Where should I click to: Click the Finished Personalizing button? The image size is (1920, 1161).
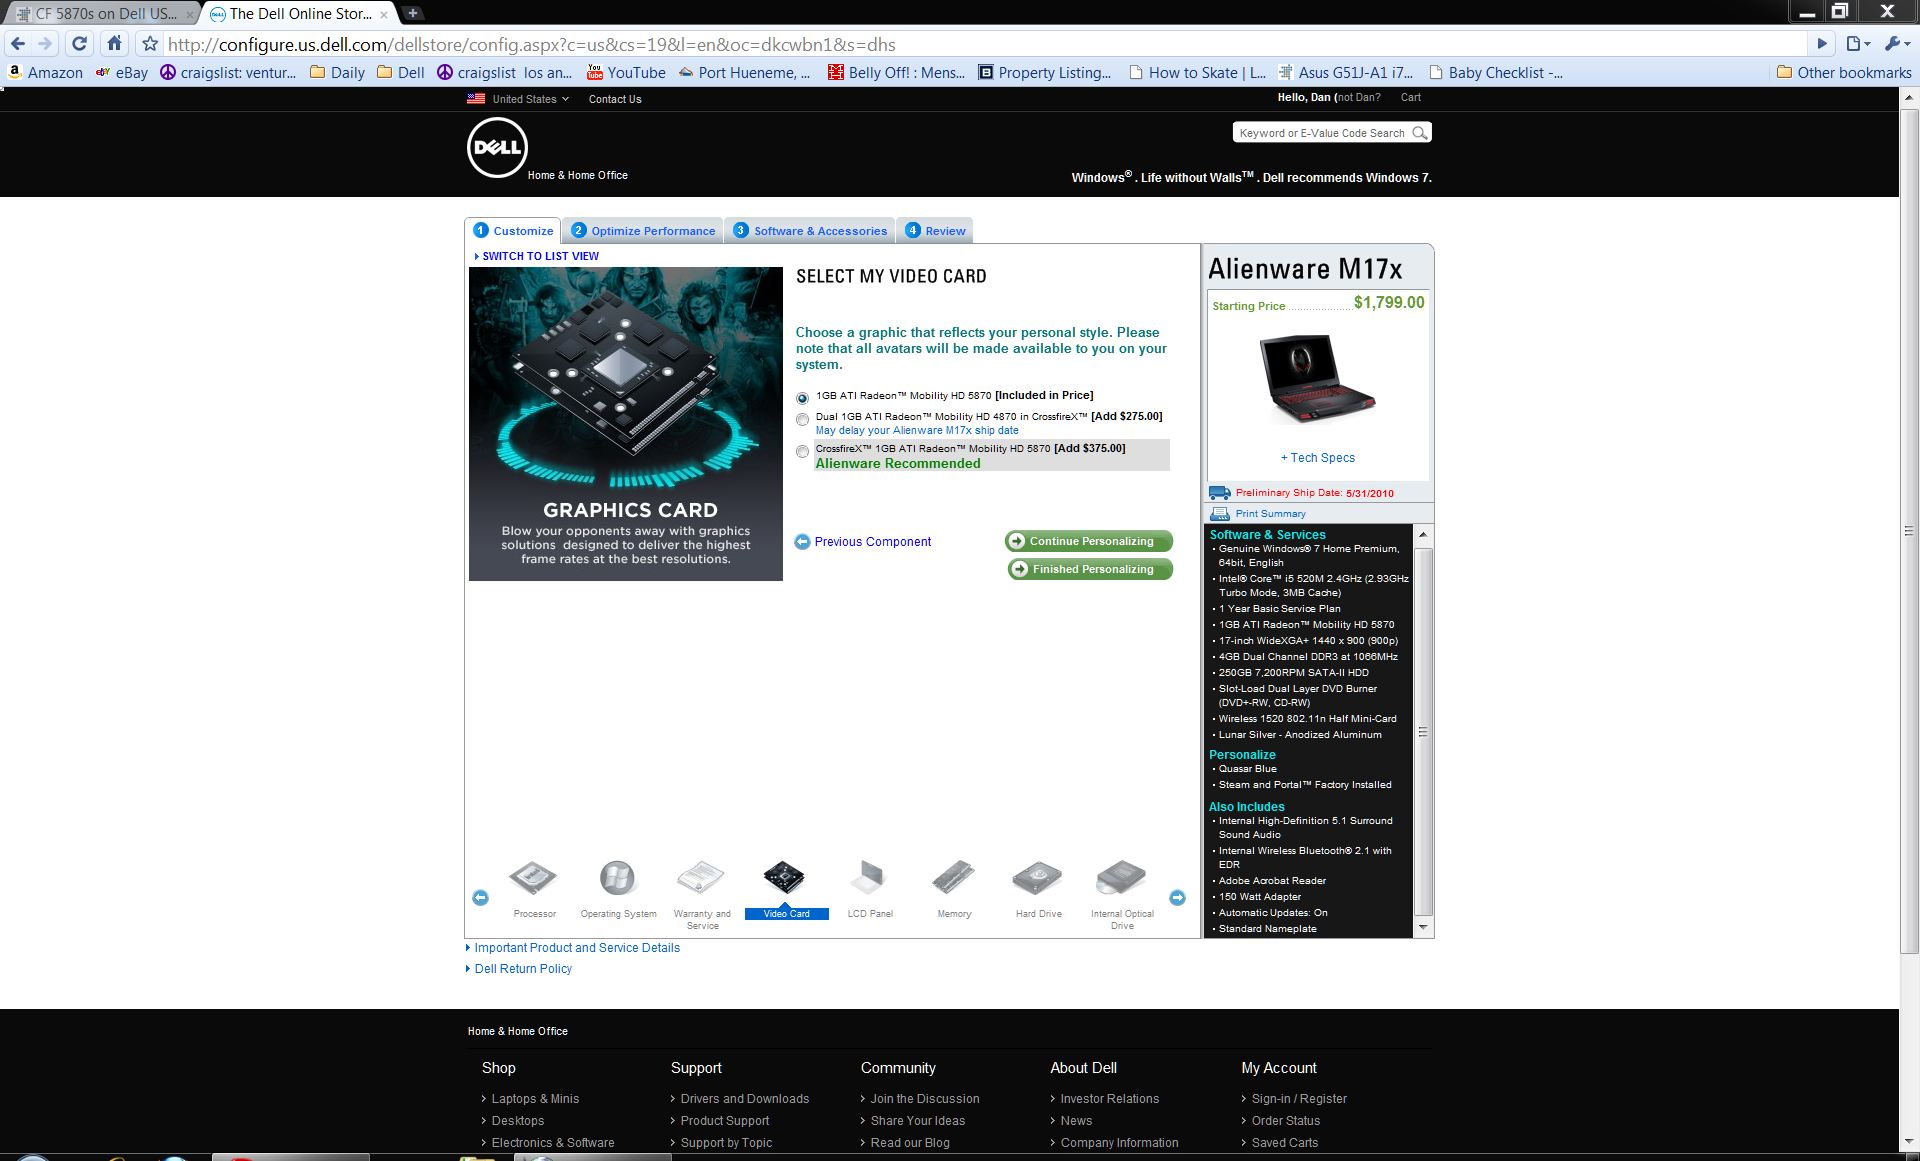point(1090,569)
